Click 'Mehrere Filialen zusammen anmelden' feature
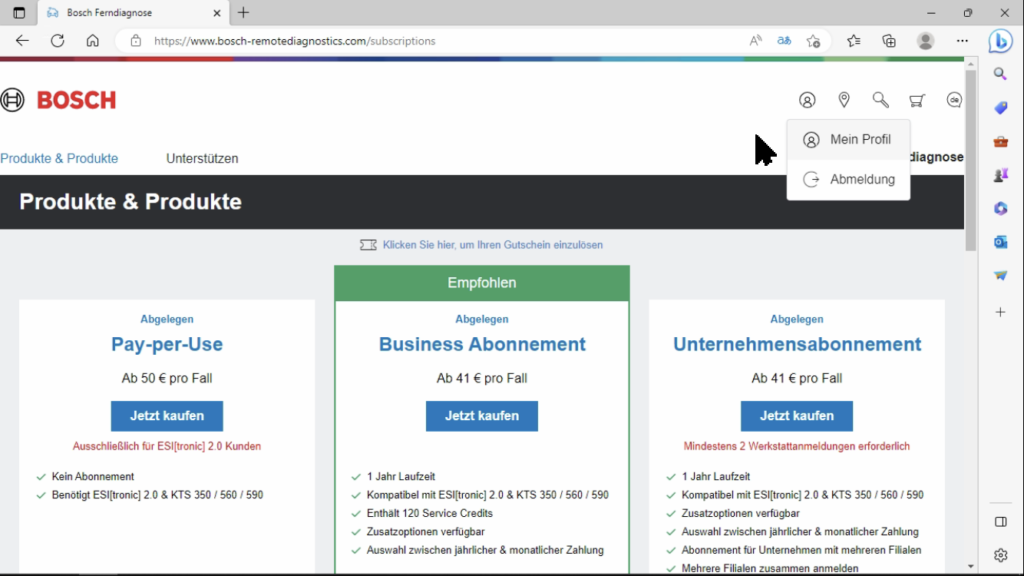This screenshot has height=576, width=1024. tap(770, 568)
